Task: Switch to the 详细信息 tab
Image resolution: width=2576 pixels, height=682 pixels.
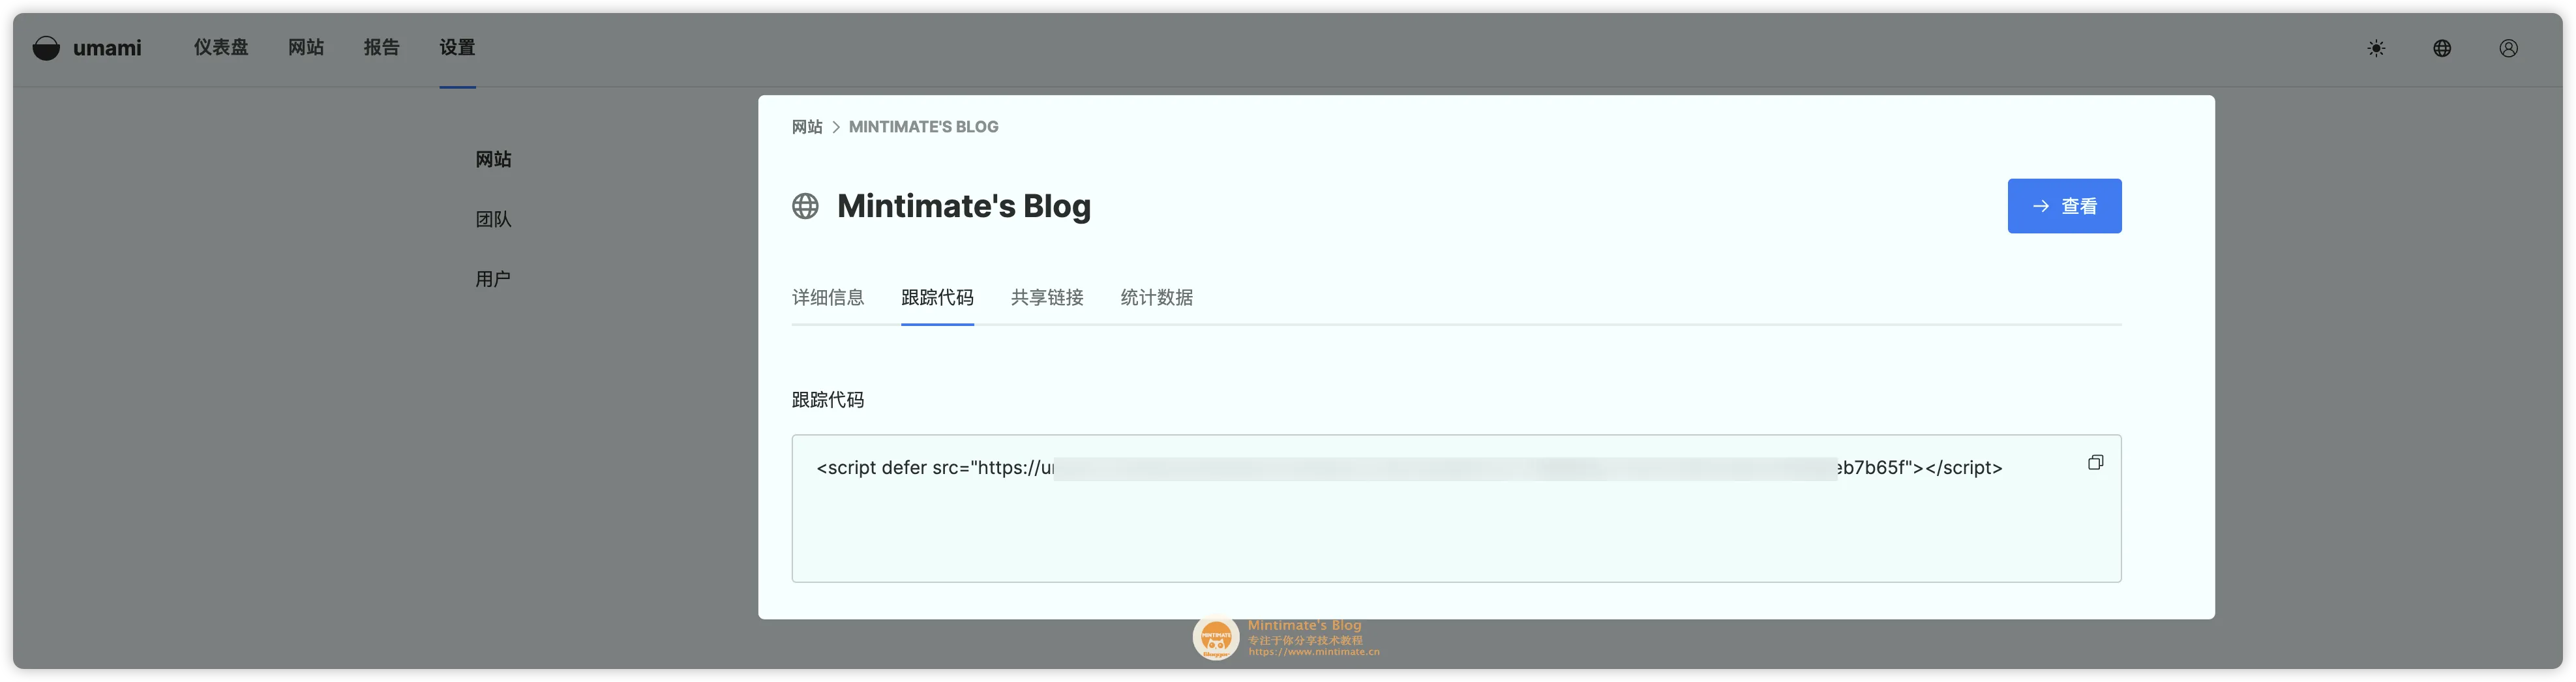Action: [x=828, y=297]
